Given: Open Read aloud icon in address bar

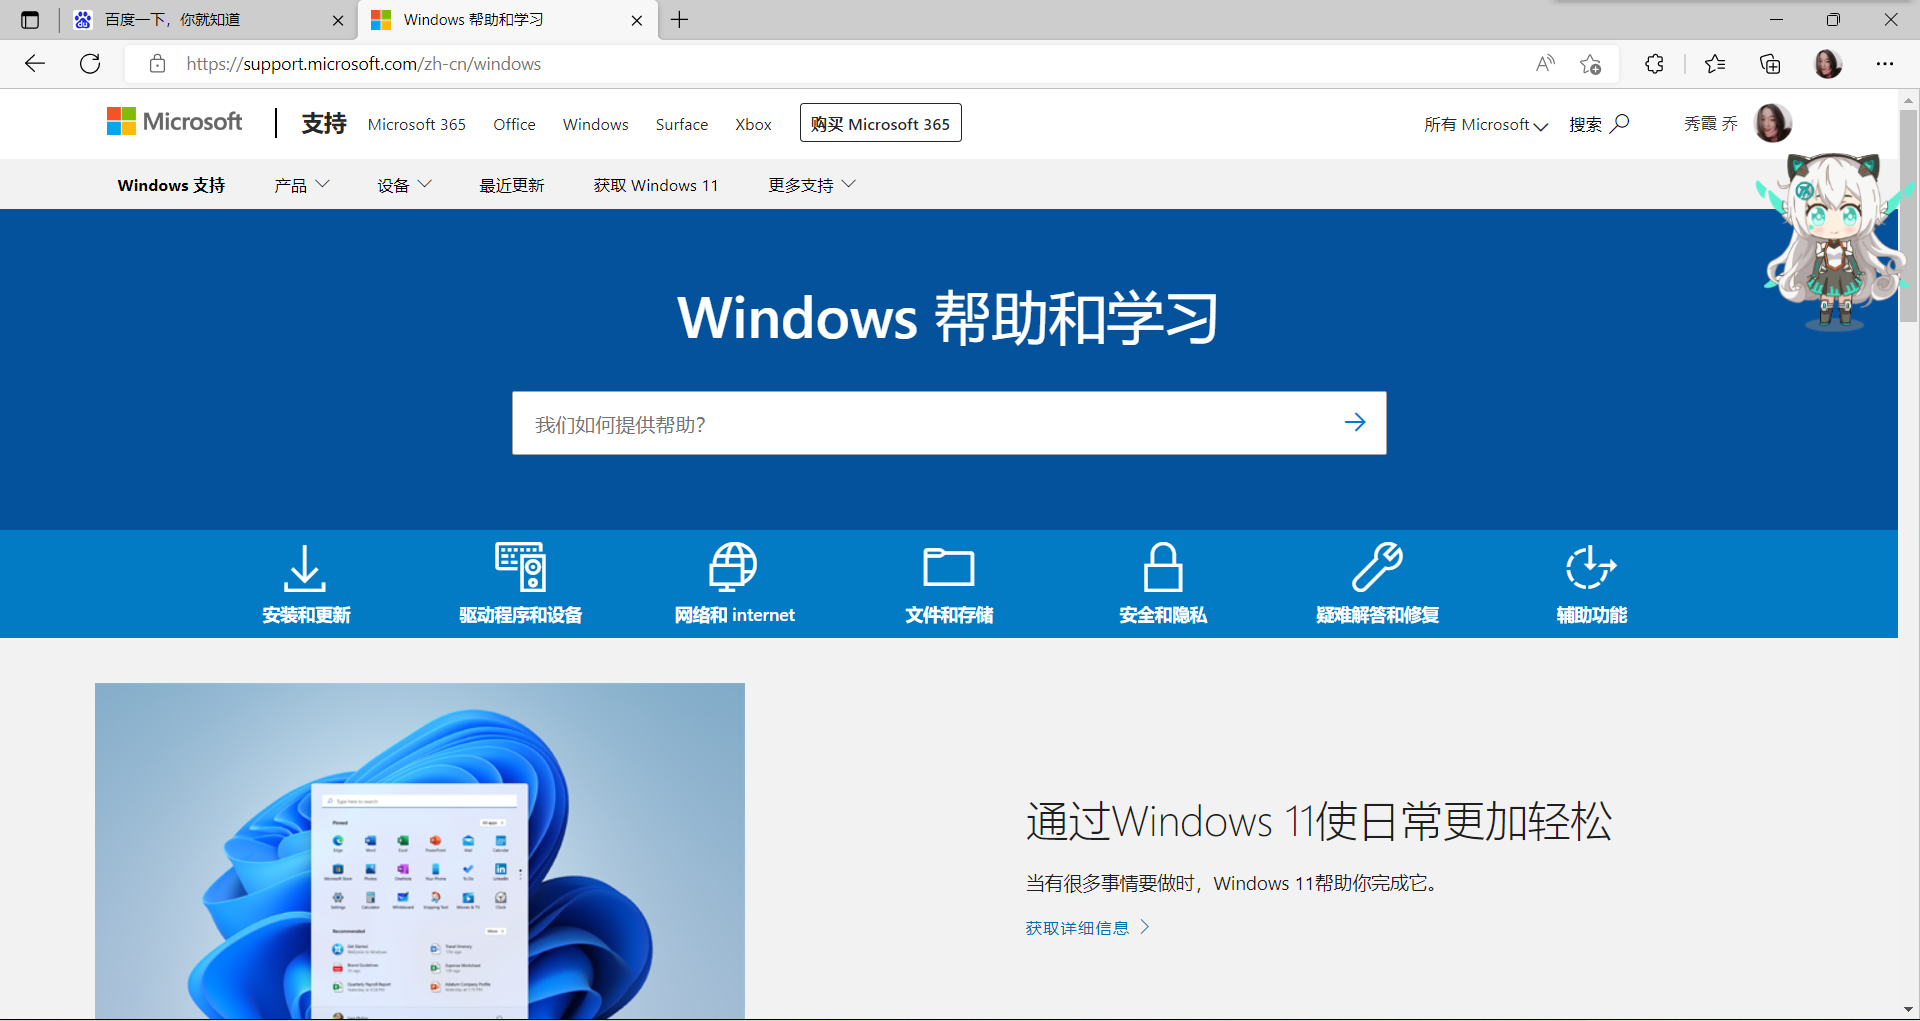Looking at the screenshot, I should point(1545,64).
